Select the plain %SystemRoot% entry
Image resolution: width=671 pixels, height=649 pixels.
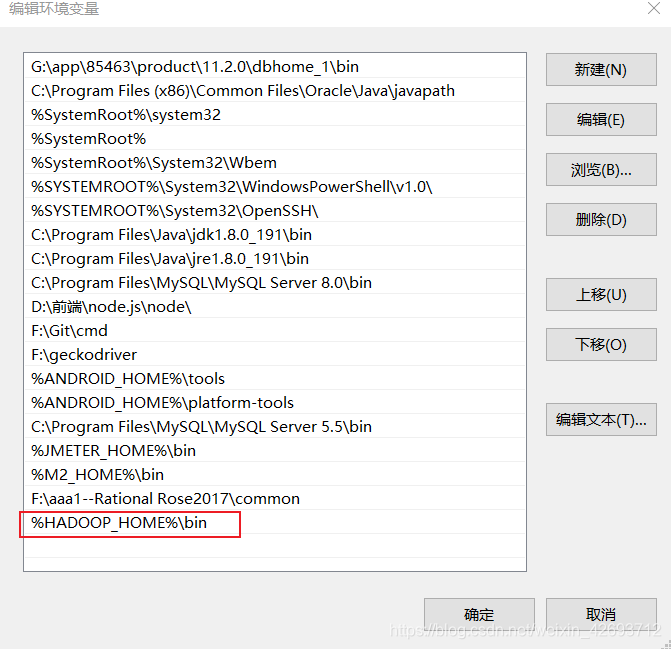[x=275, y=139]
